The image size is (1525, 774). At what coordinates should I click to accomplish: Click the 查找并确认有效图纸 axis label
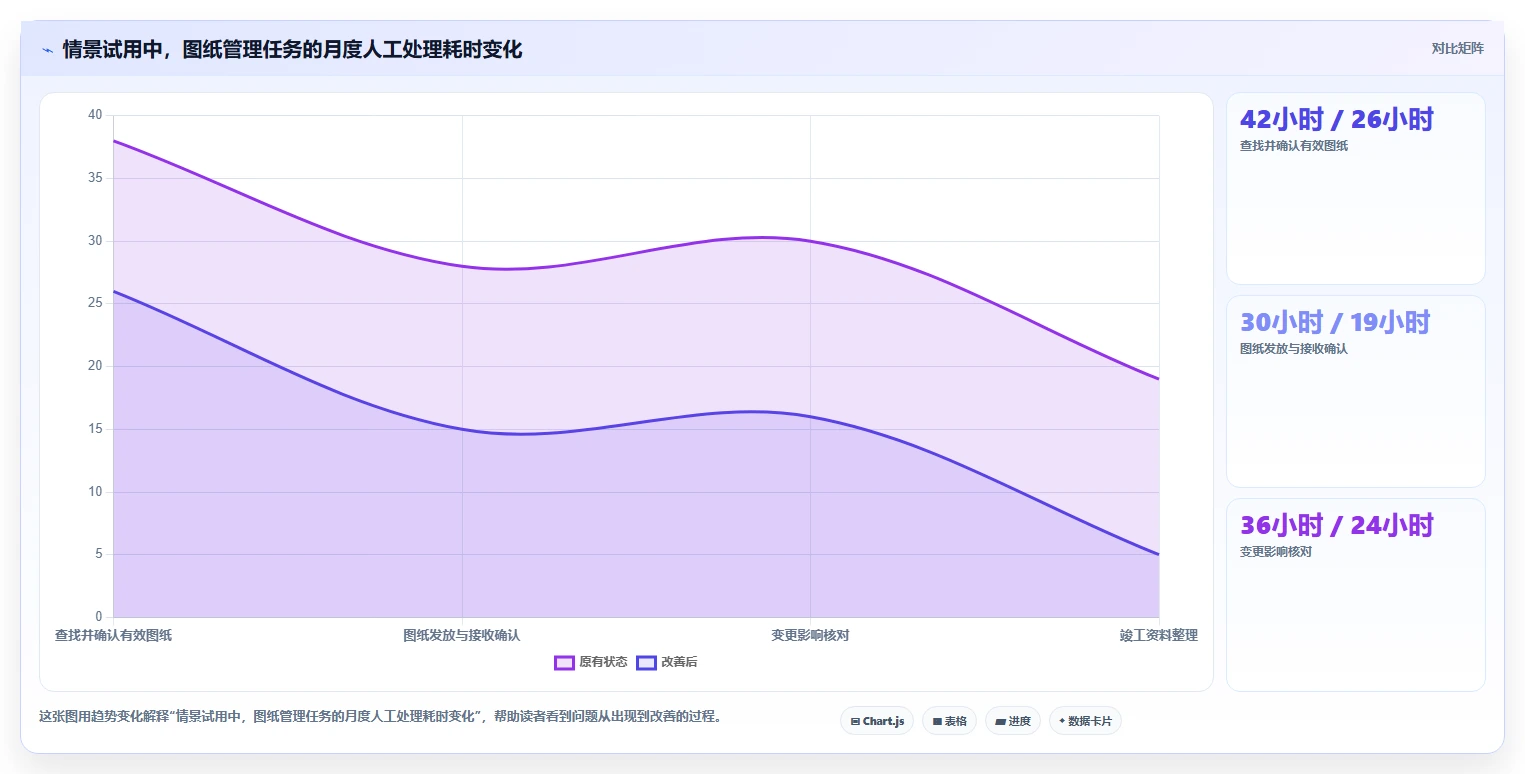pos(113,635)
